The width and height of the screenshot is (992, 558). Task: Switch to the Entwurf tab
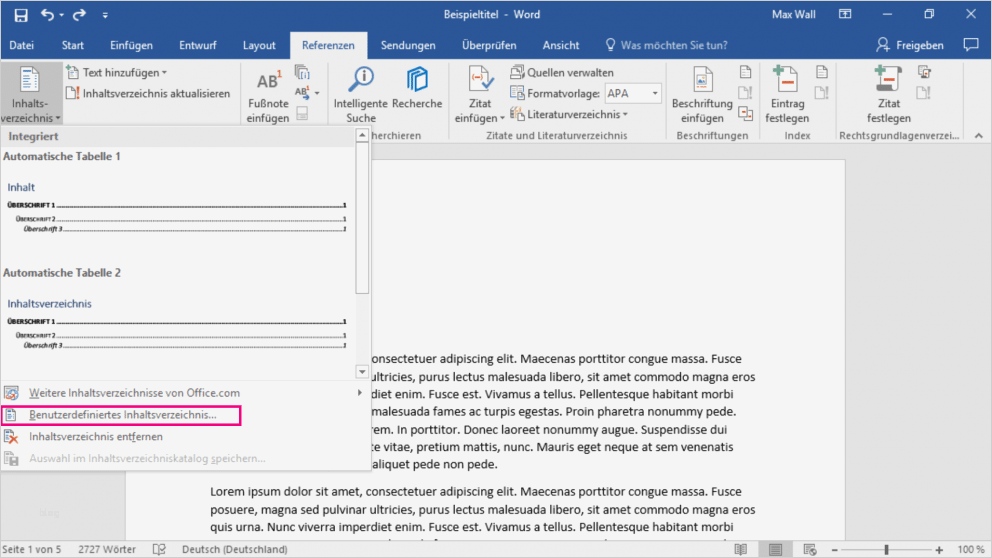(197, 45)
